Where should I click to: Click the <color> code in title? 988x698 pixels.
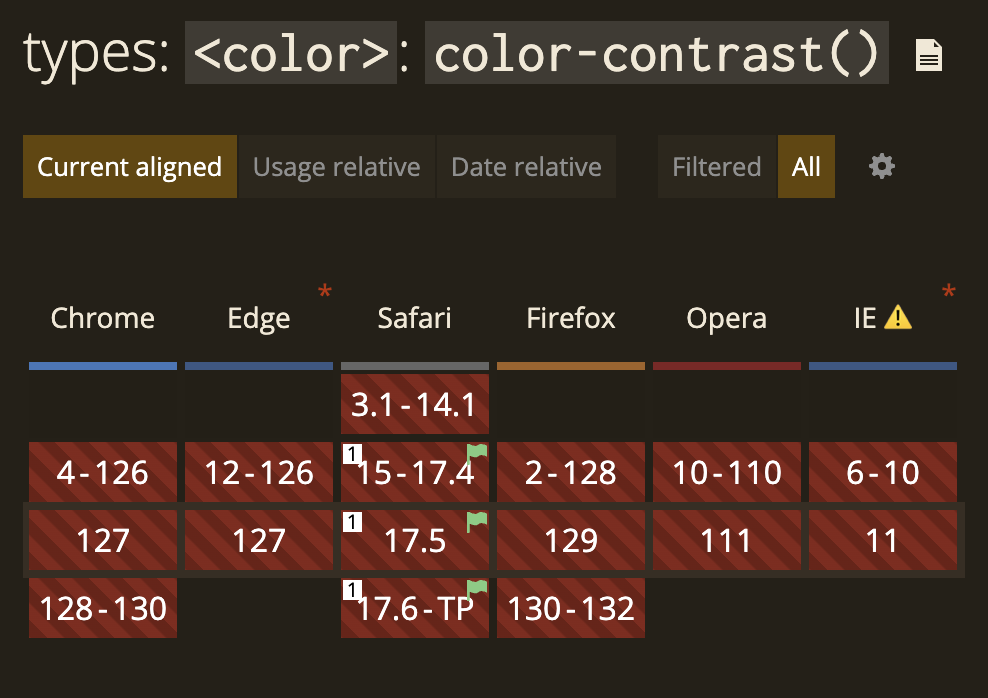(x=291, y=53)
